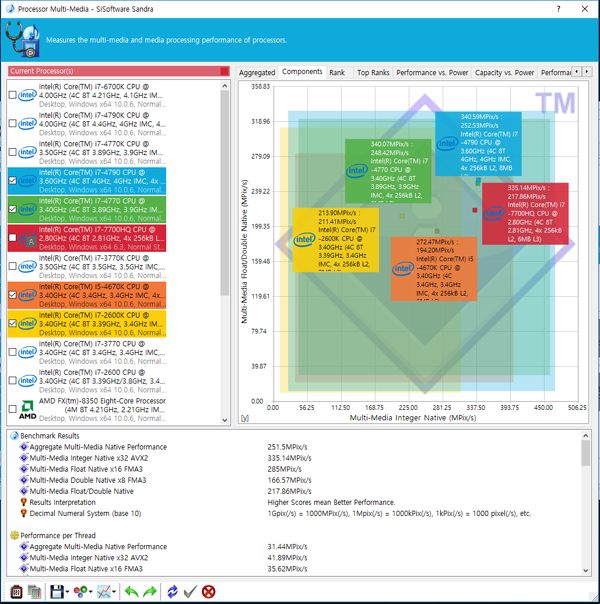Click the stethoscope multi-media header icon

tap(23, 40)
